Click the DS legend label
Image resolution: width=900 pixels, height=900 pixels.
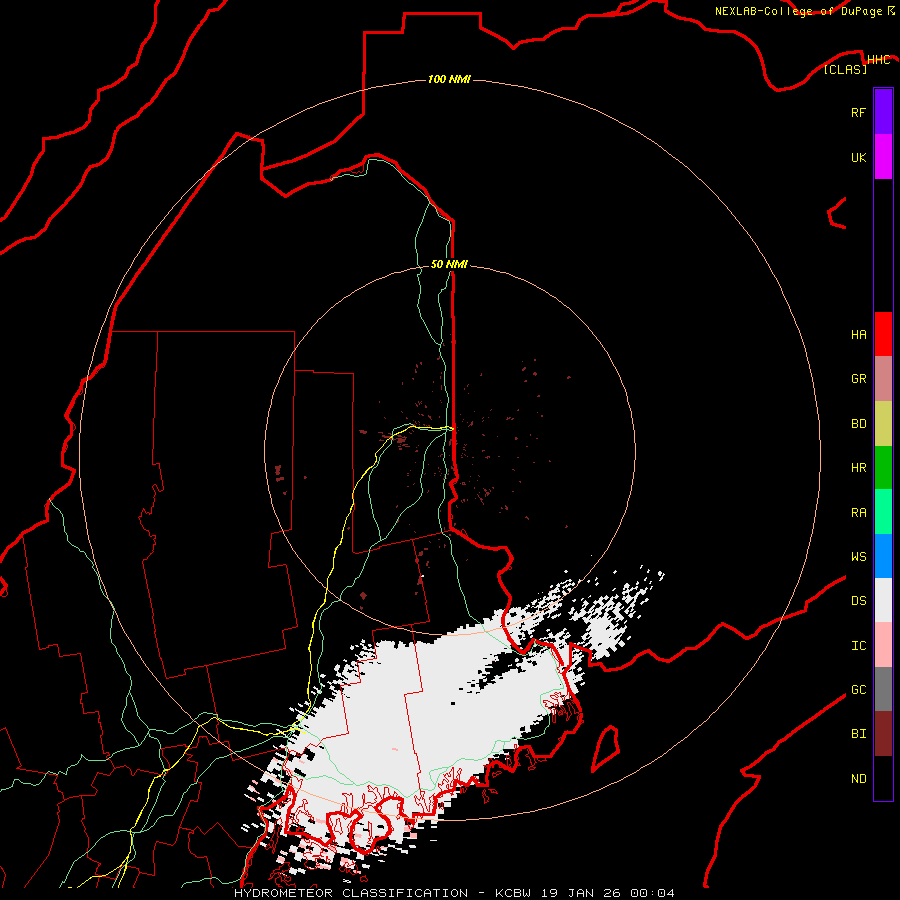point(858,601)
